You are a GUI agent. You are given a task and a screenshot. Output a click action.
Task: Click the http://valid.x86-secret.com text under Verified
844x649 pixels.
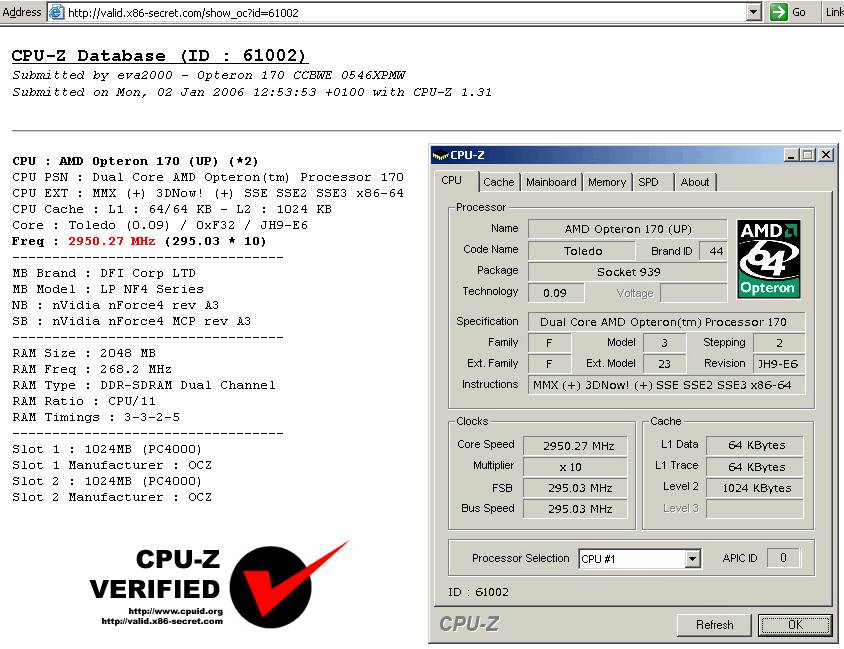(162, 621)
